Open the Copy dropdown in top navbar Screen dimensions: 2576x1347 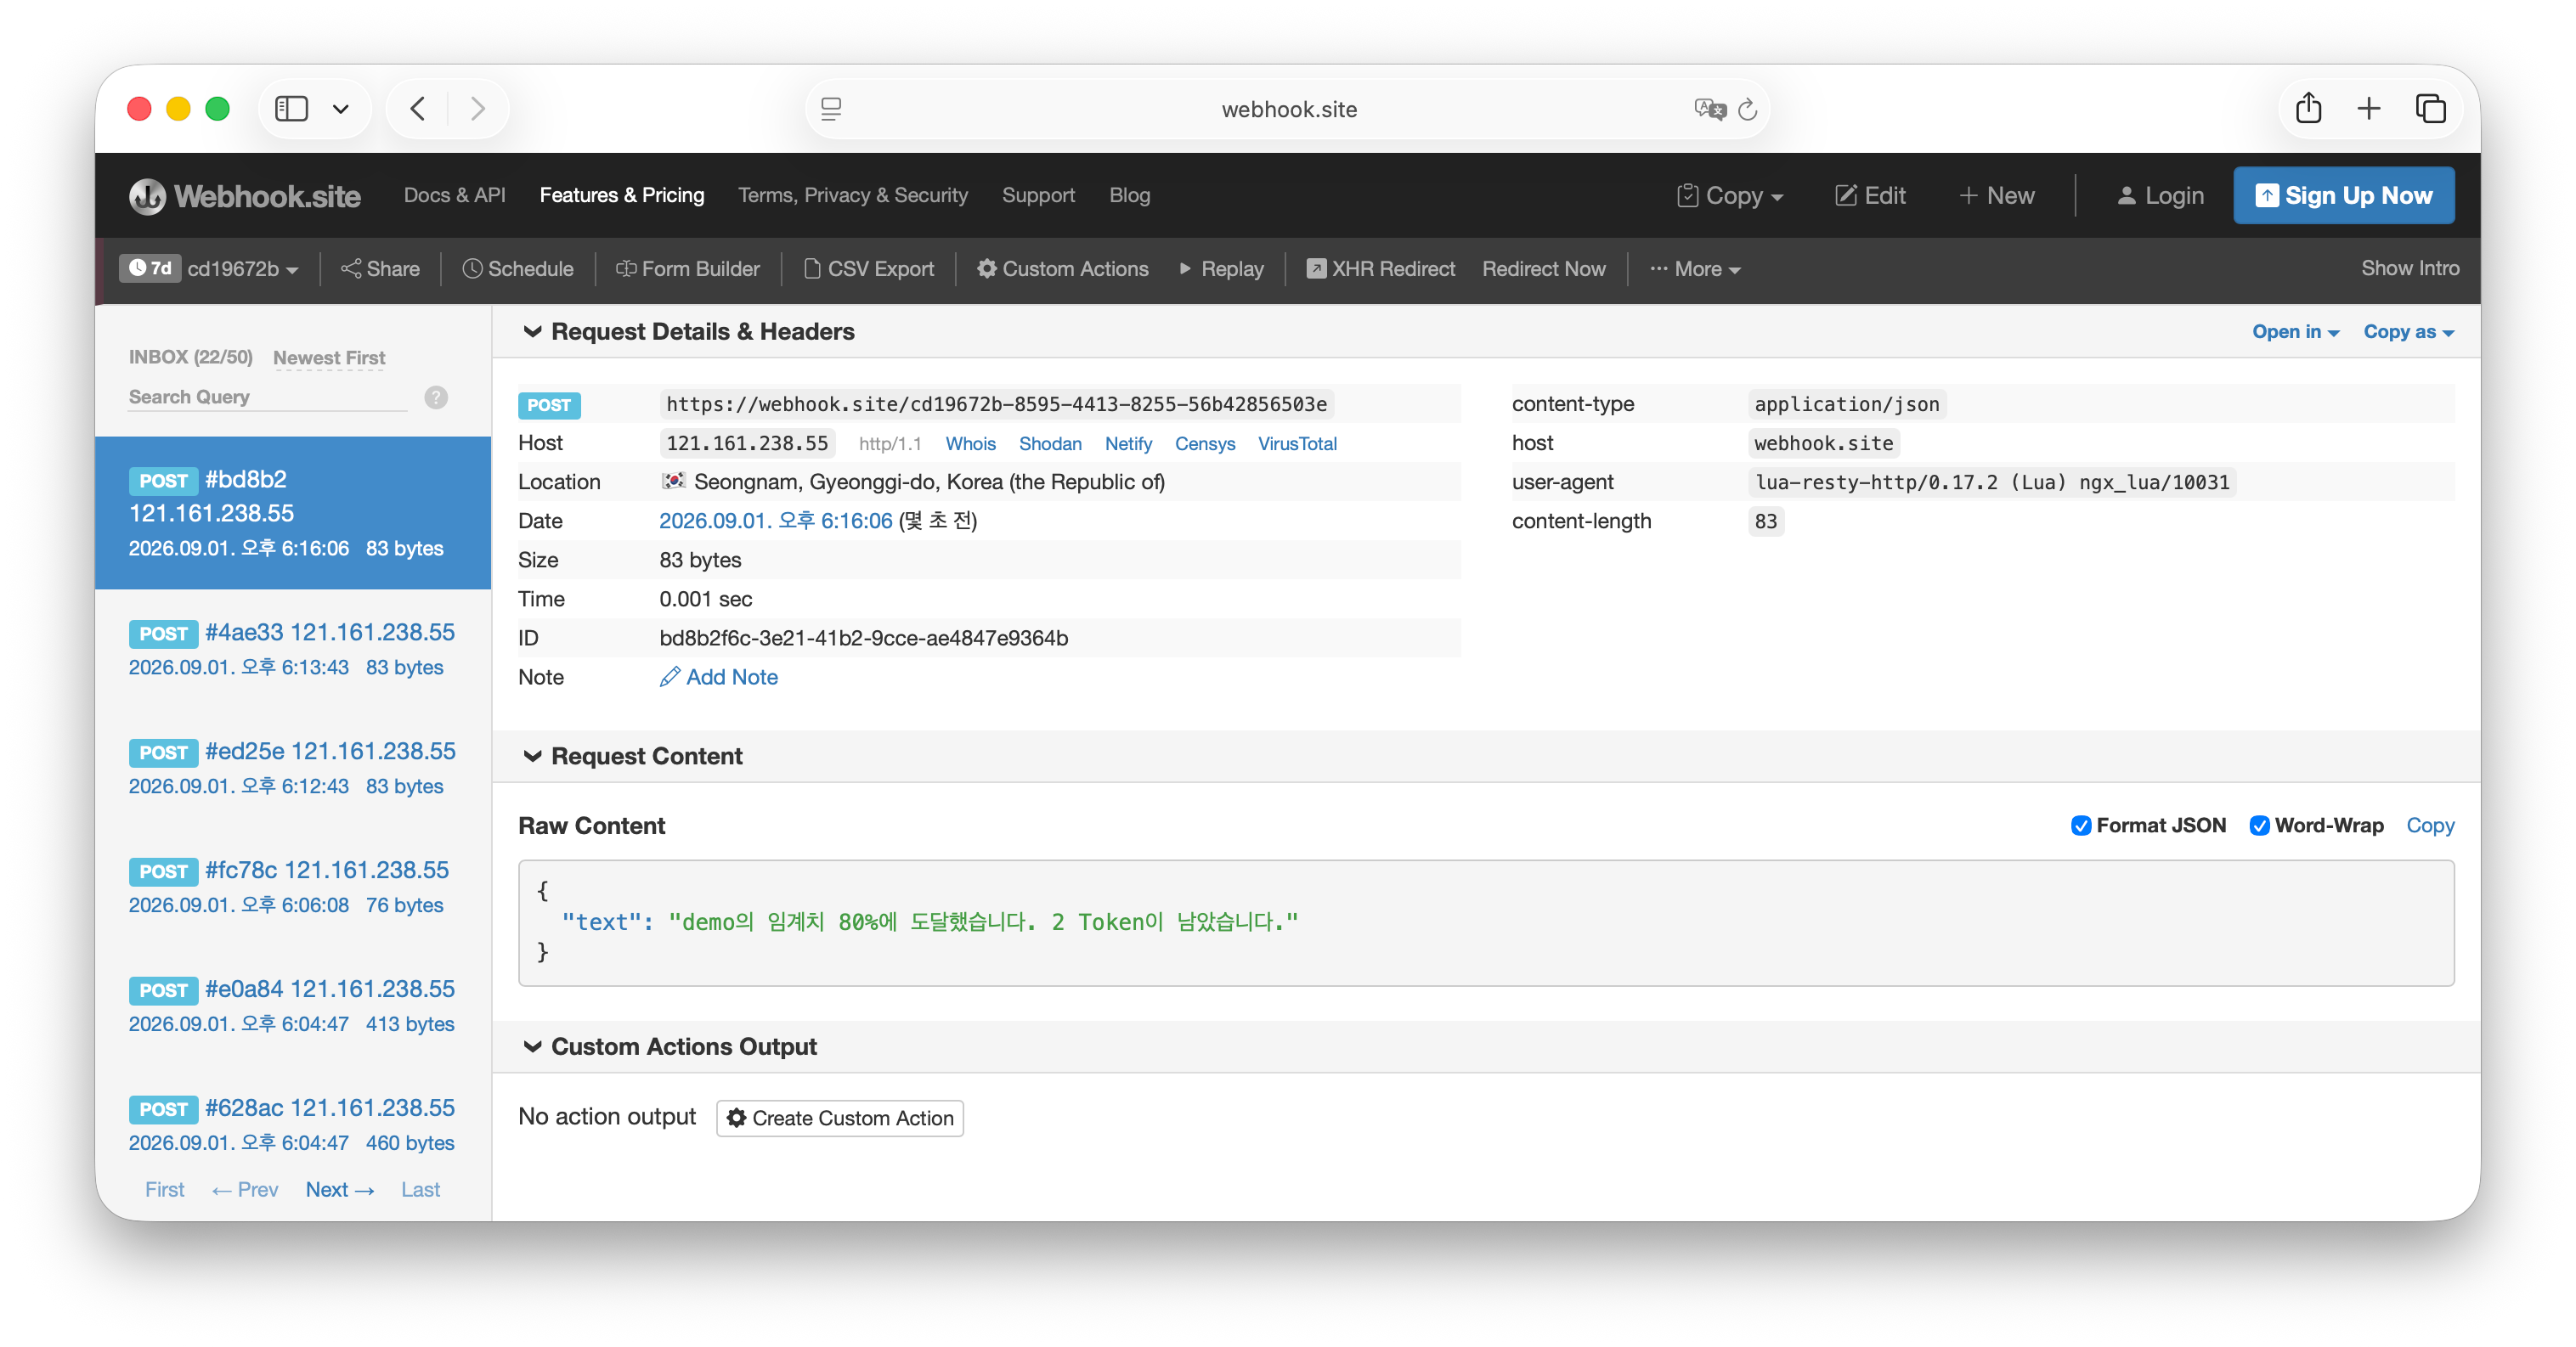point(1730,196)
